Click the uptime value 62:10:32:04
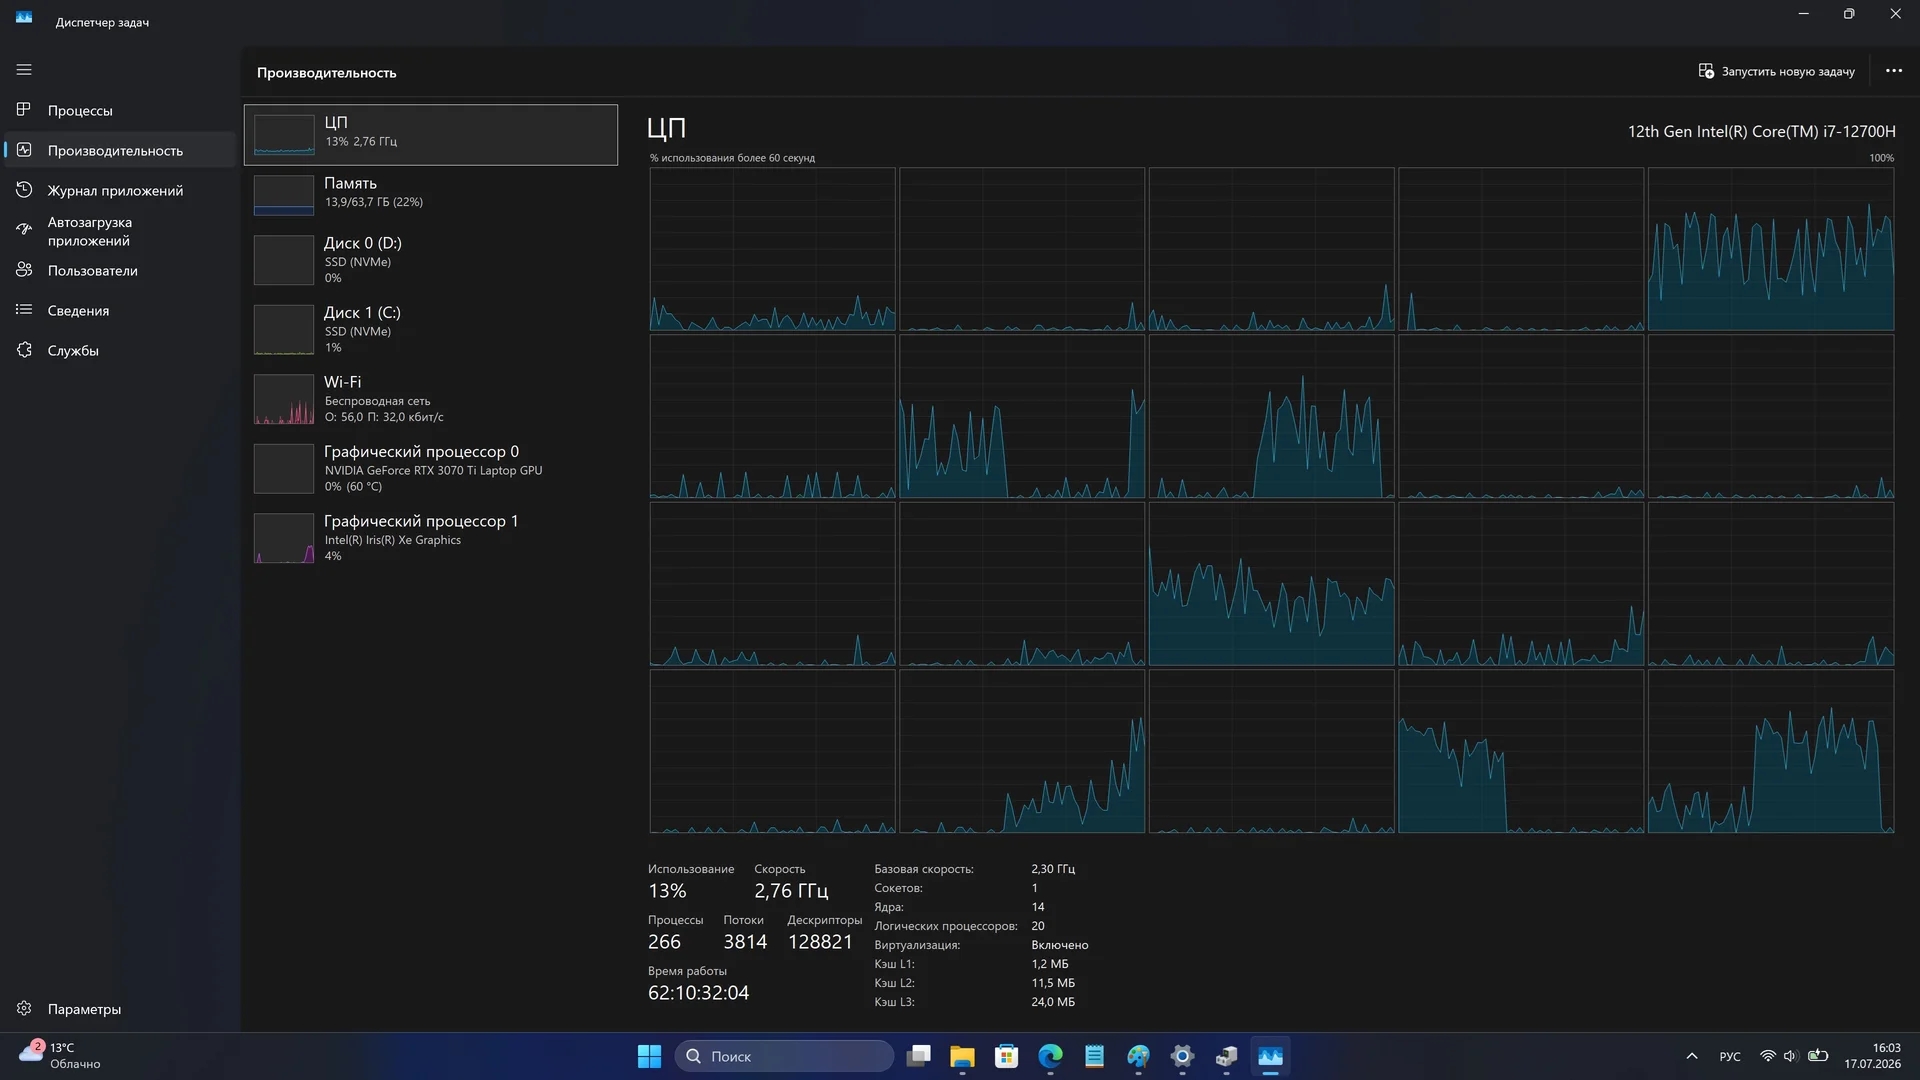 point(698,993)
